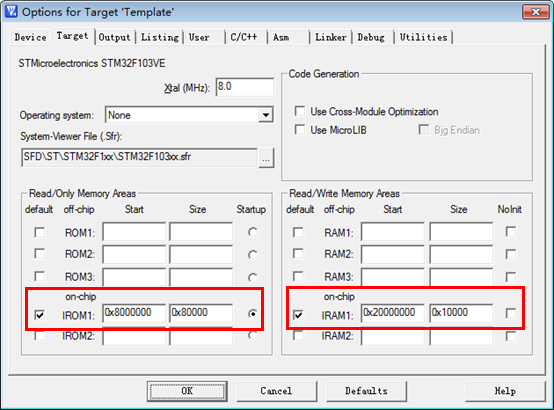Screen dimensions: 554x410
Task: Click the ROM3 Start field
Action: (x=134, y=277)
